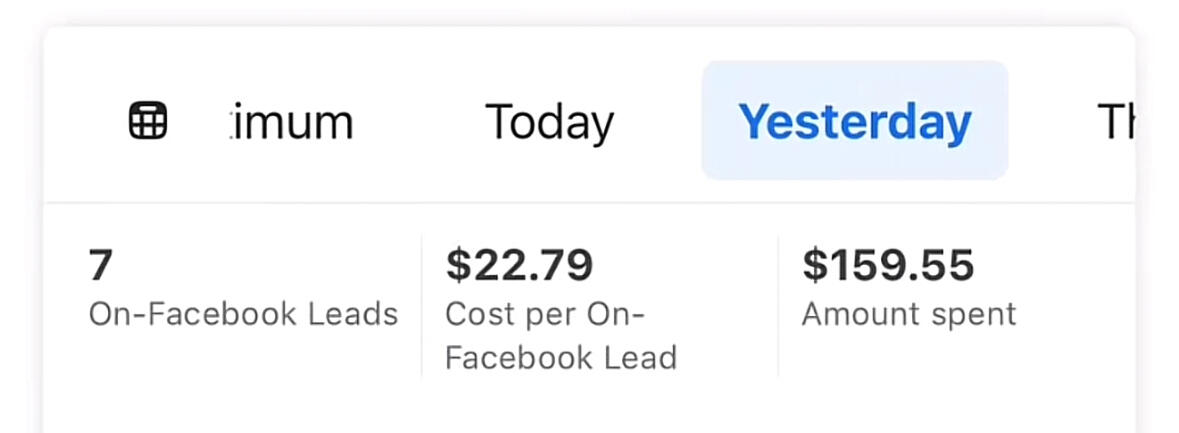
Task: Open the calendar date picker icon
Action: (147, 121)
